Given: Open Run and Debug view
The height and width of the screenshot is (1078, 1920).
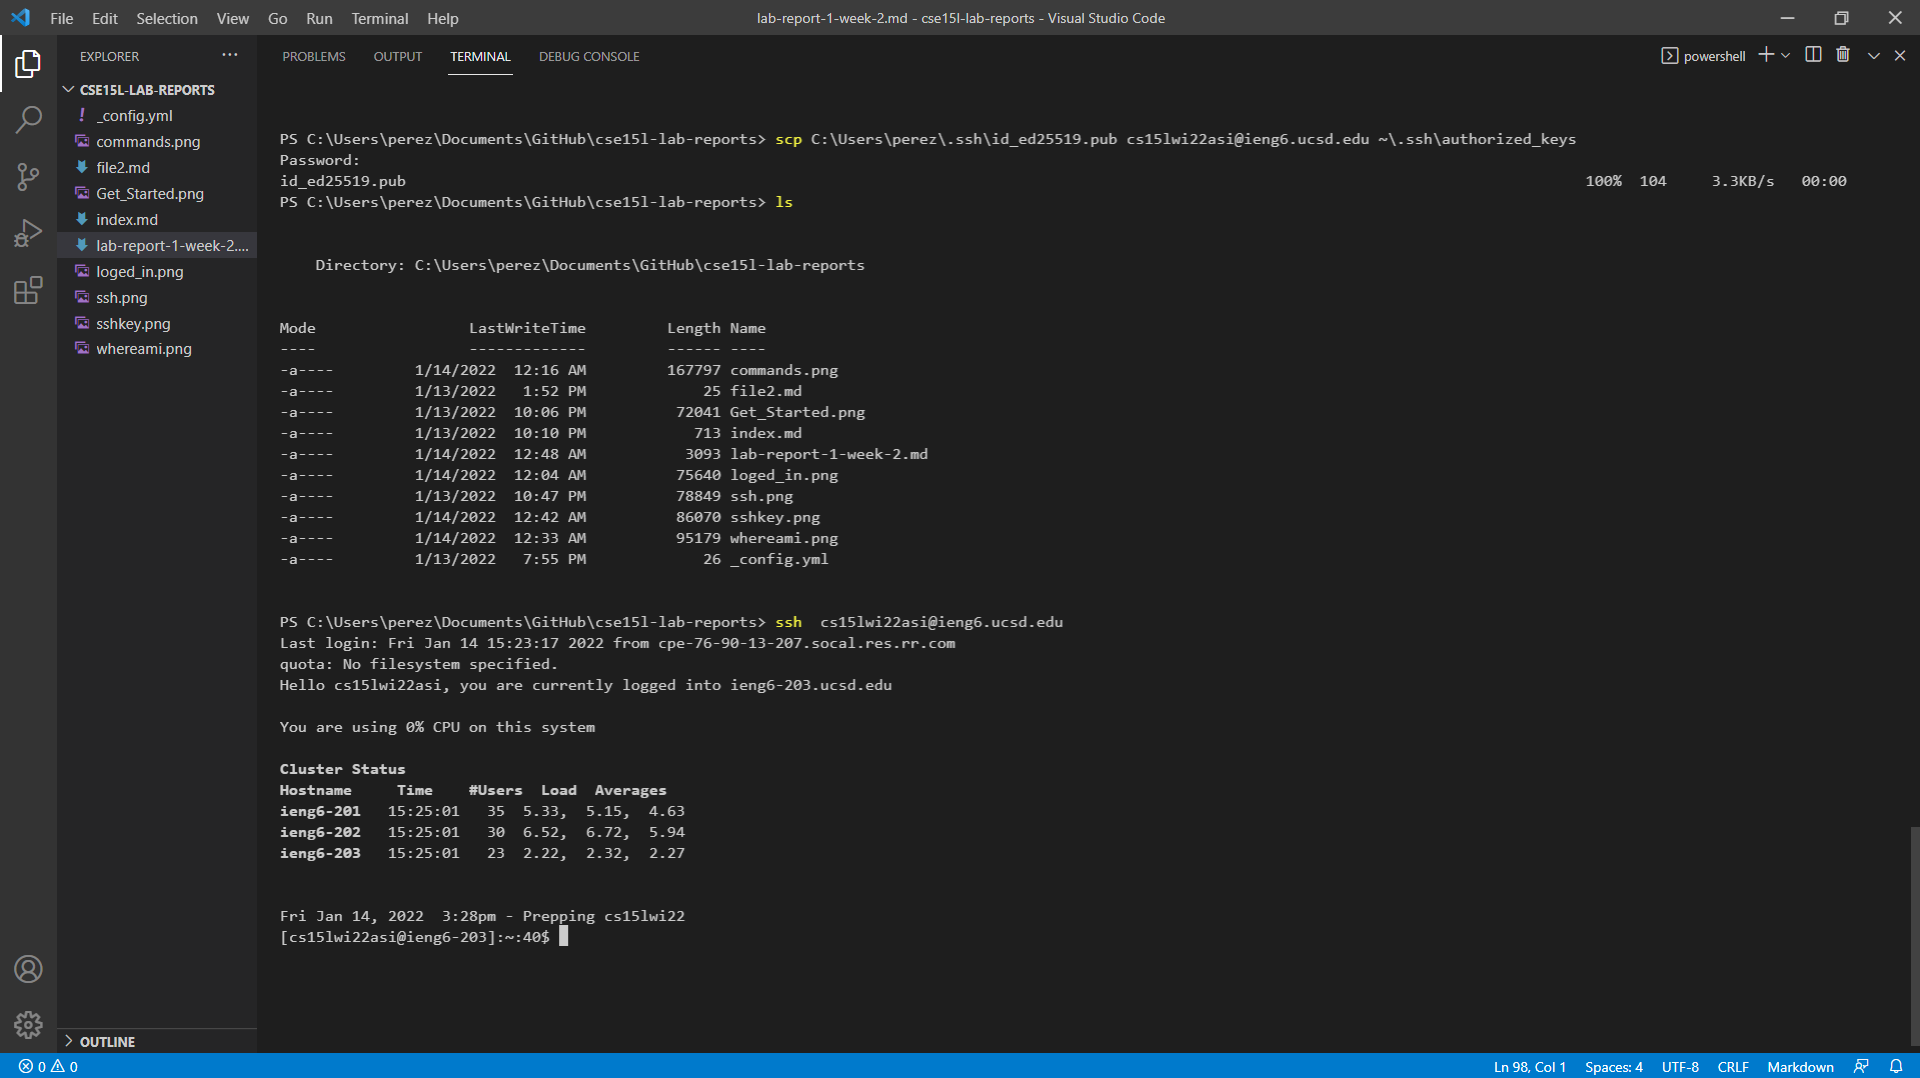Looking at the screenshot, I should (x=28, y=234).
